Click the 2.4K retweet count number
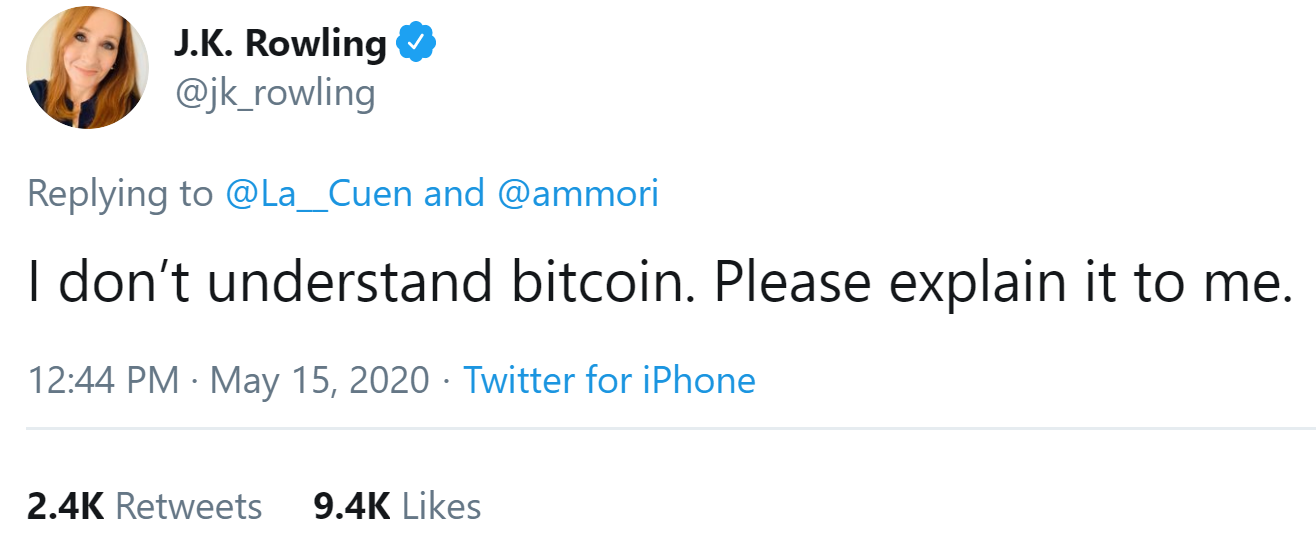1316x549 pixels. (65, 506)
